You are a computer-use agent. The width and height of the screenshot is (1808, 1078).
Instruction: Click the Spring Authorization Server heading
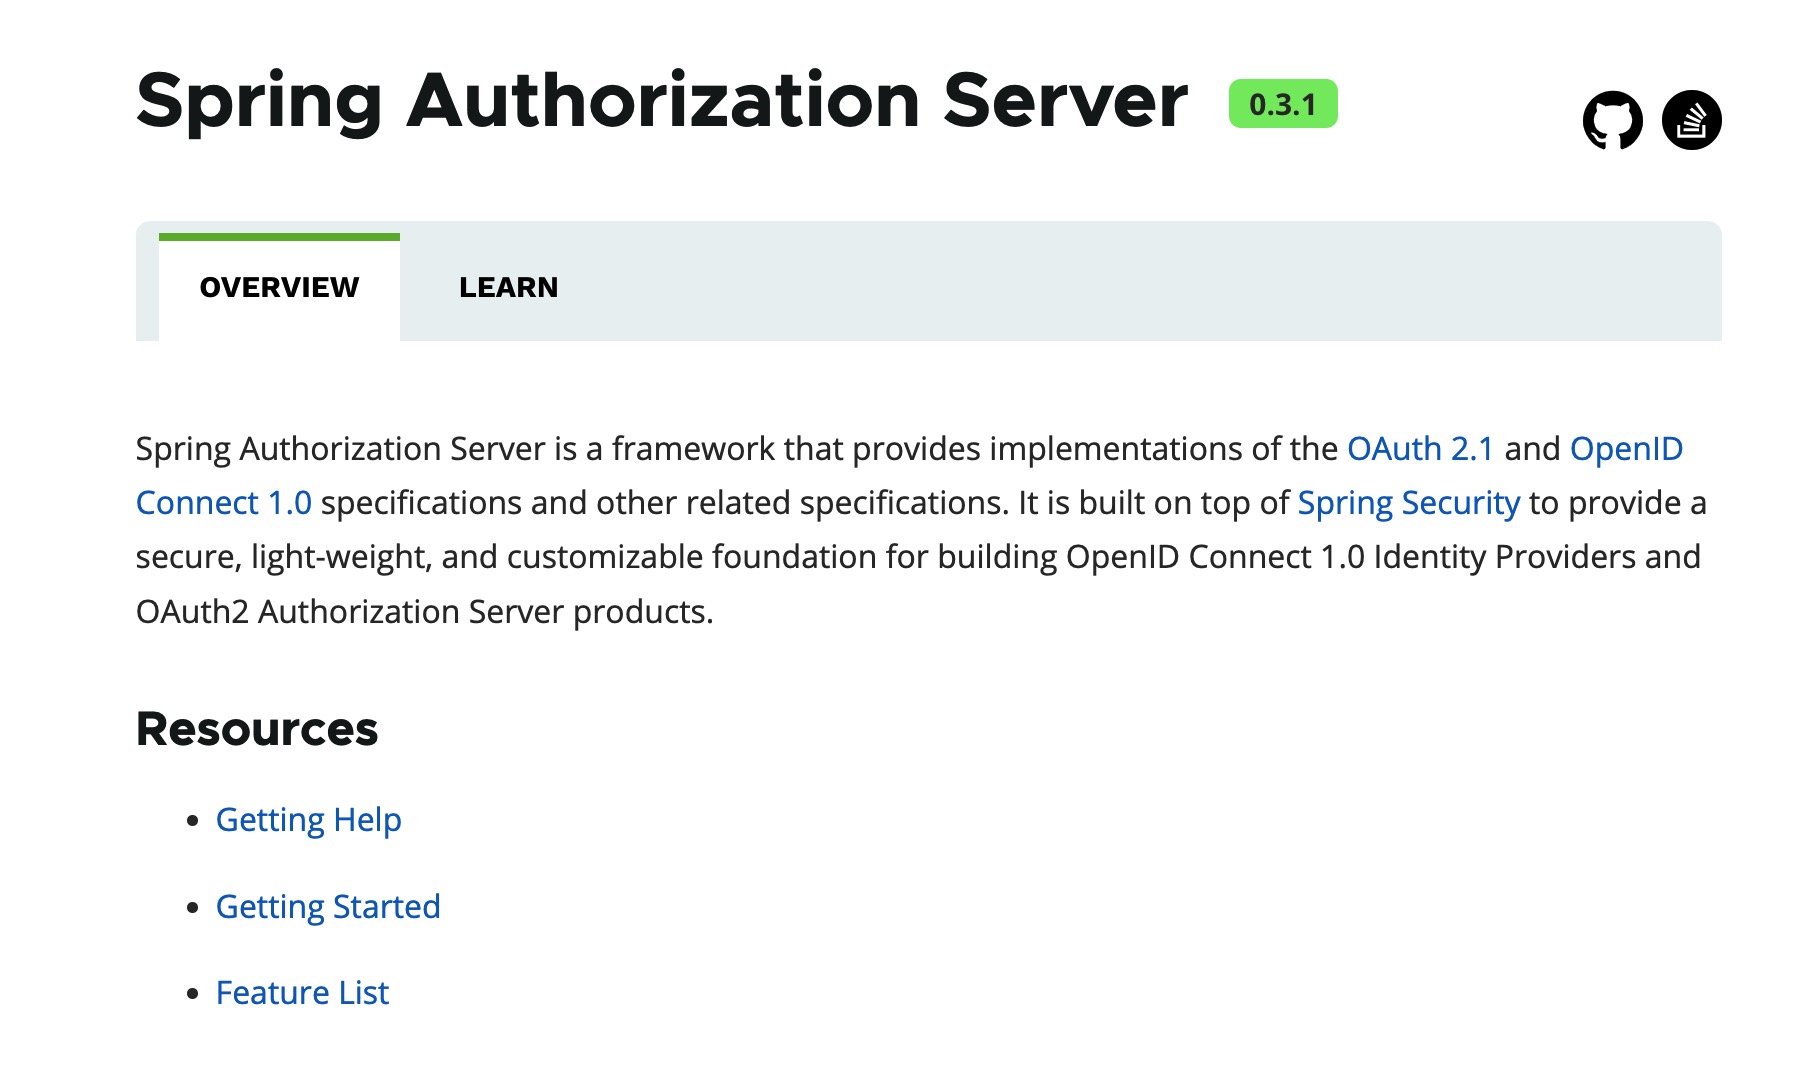[662, 102]
